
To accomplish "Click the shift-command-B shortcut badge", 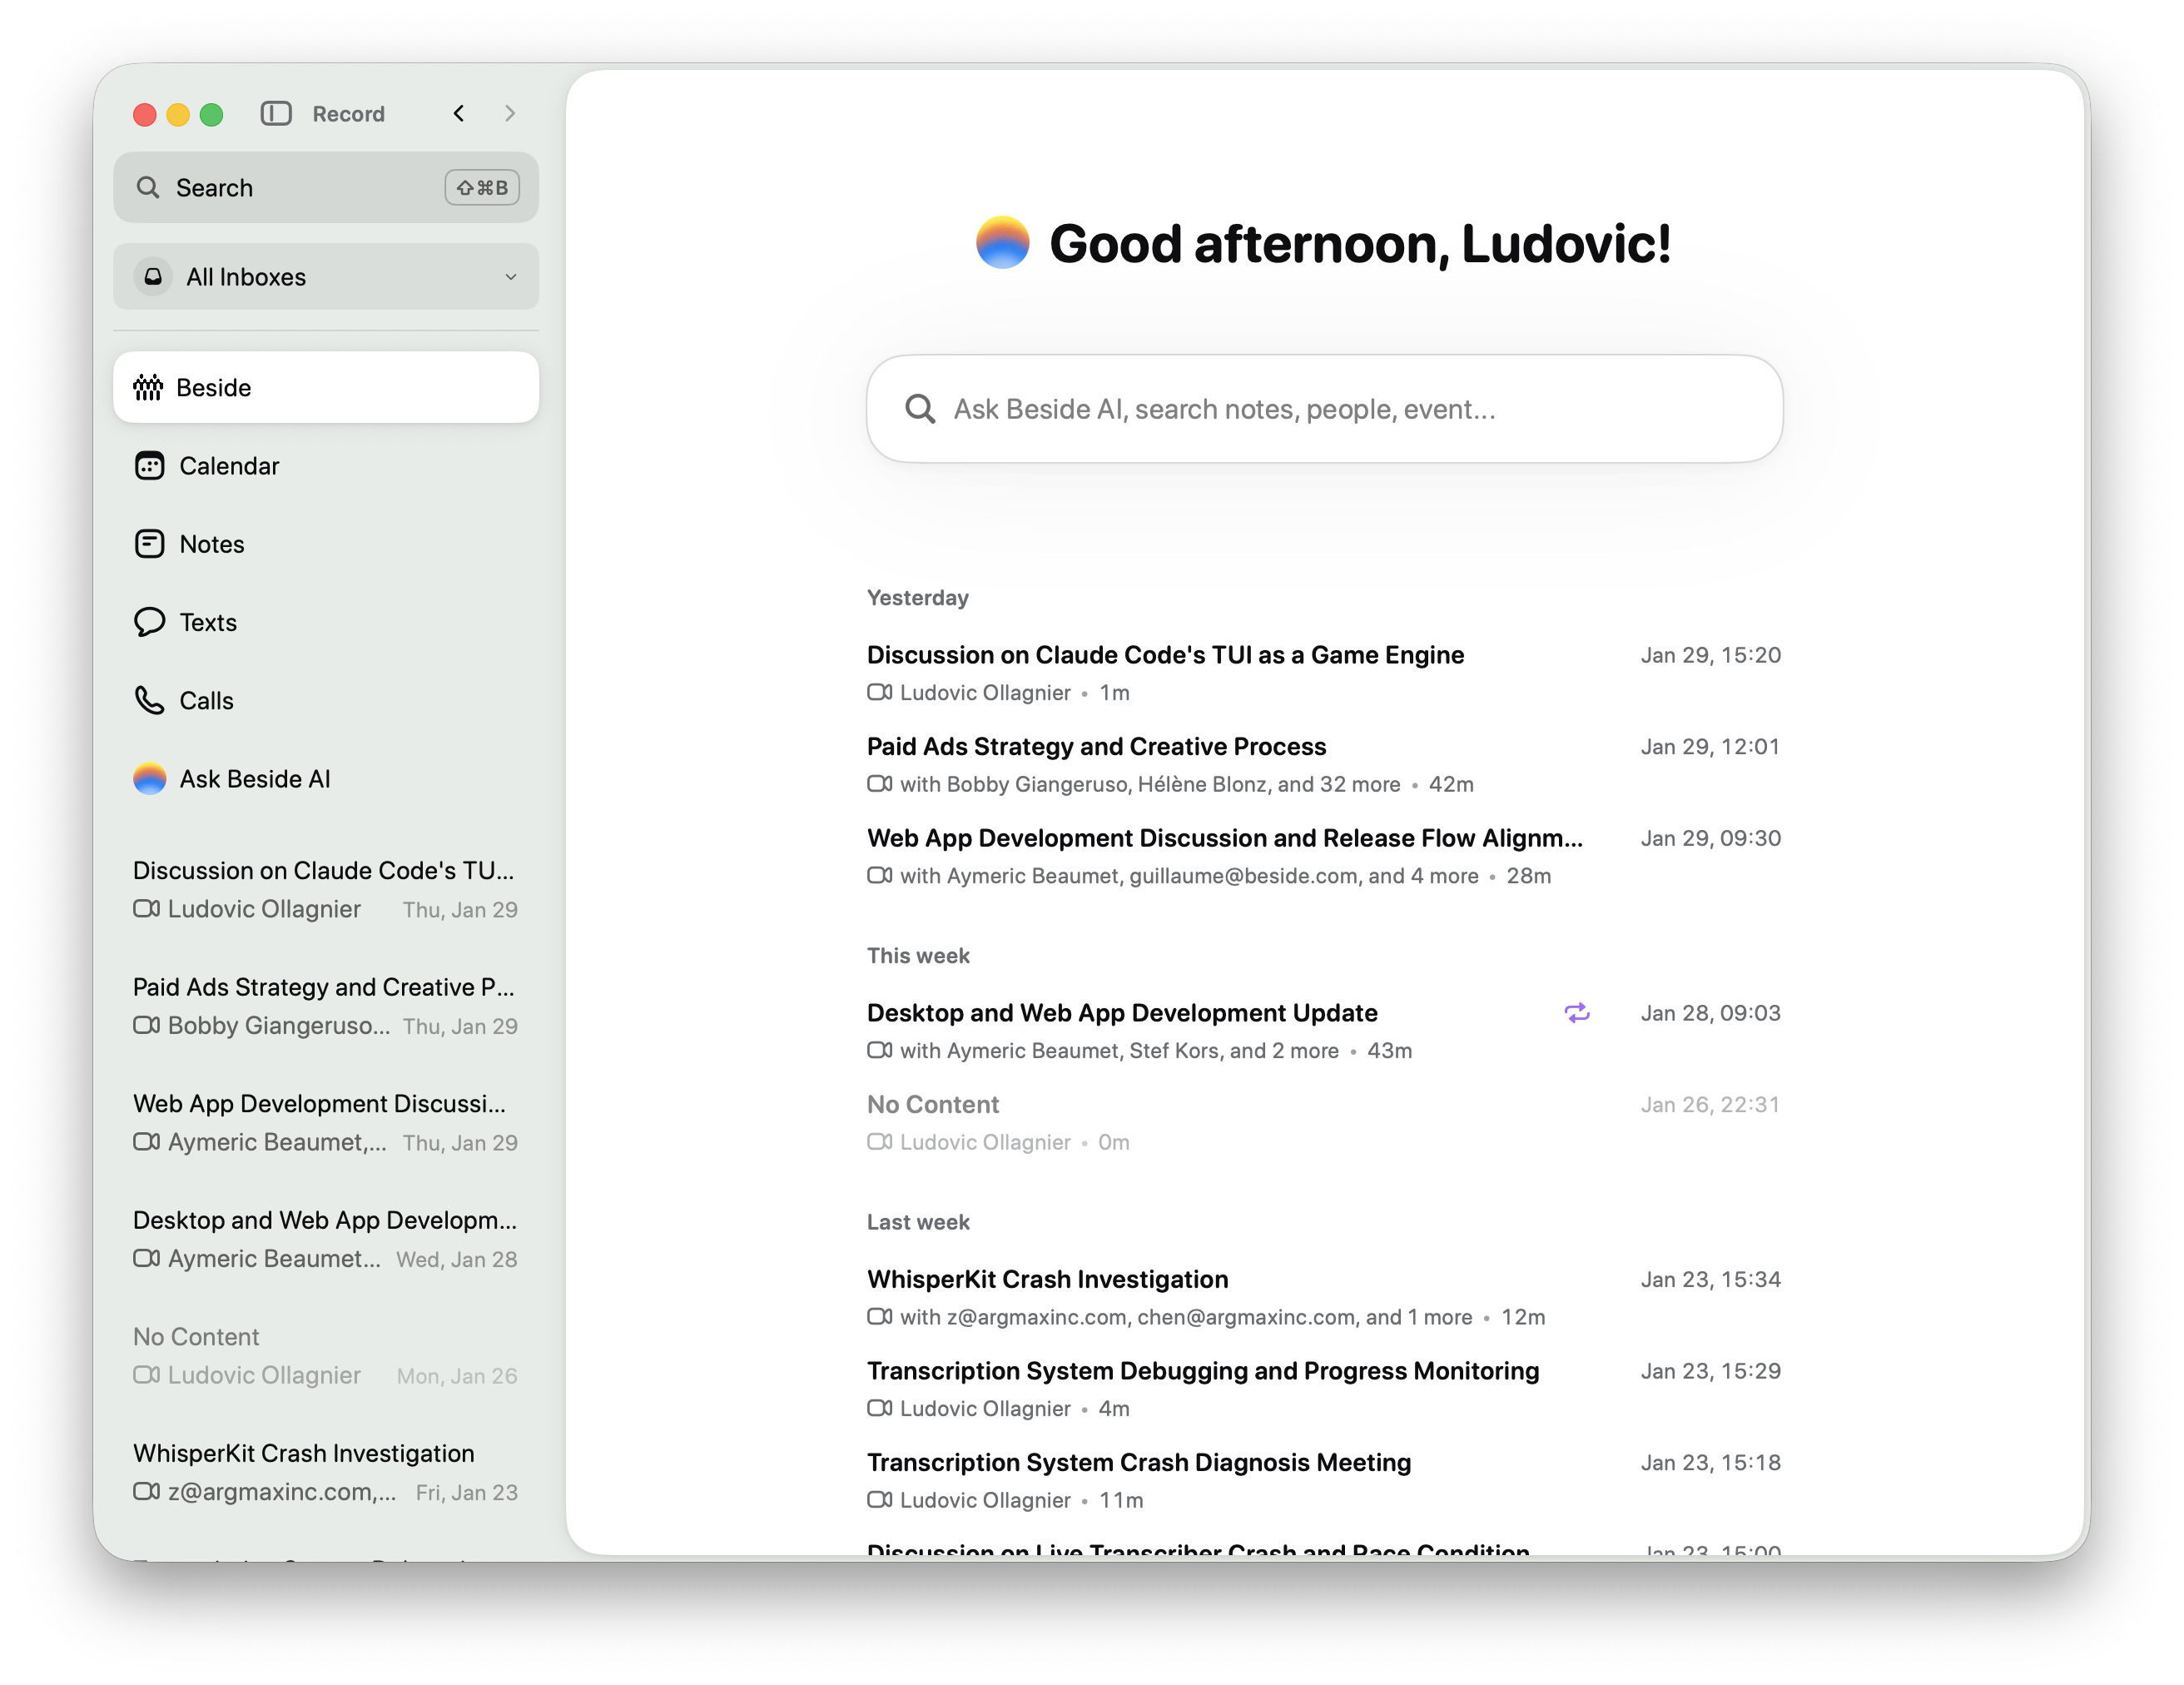I will pos(482,187).
